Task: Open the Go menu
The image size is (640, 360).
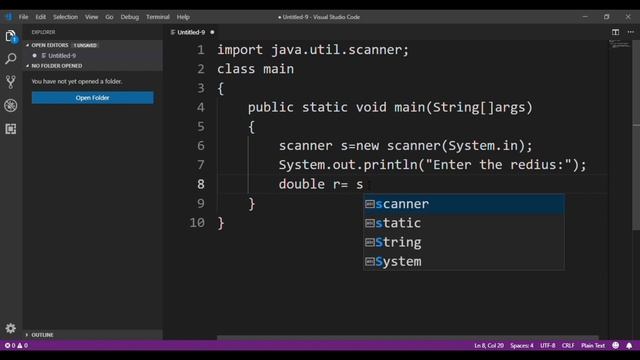Action: pyautogui.click(x=109, y=17)
